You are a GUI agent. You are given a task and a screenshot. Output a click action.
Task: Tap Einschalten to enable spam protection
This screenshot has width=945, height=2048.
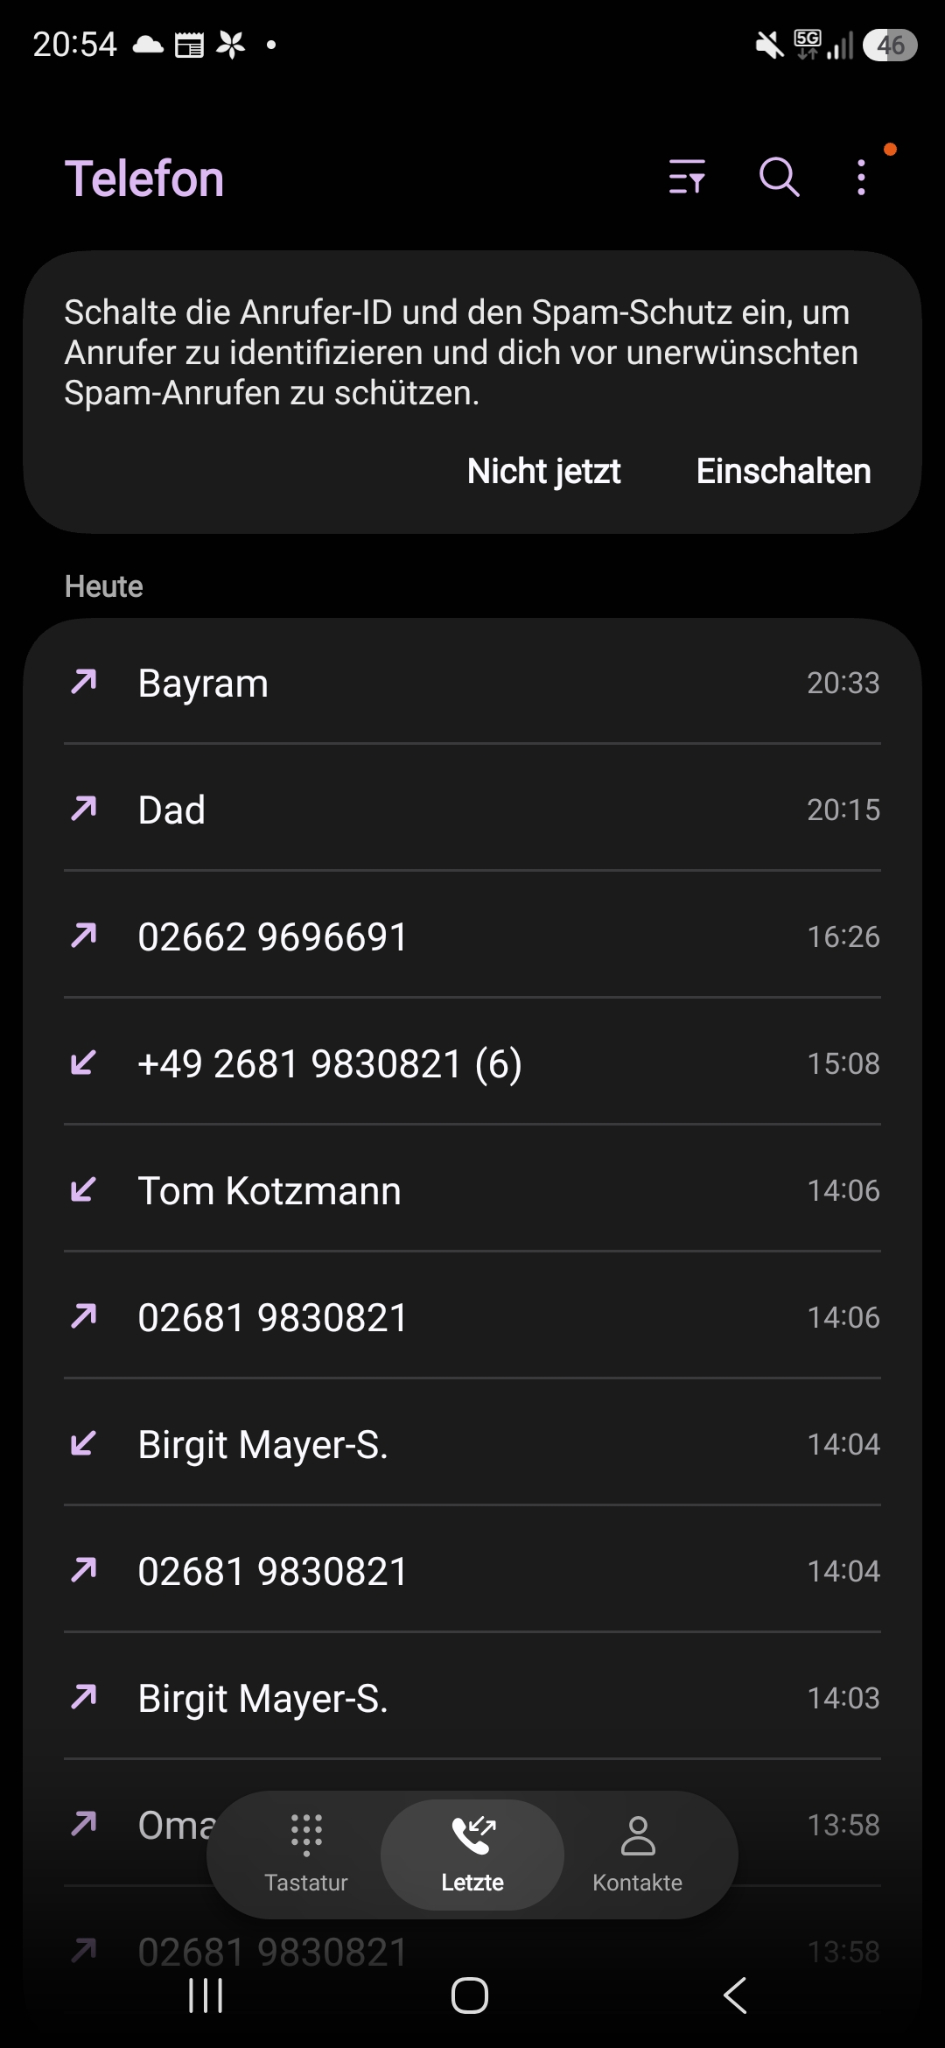click(783, 471)
